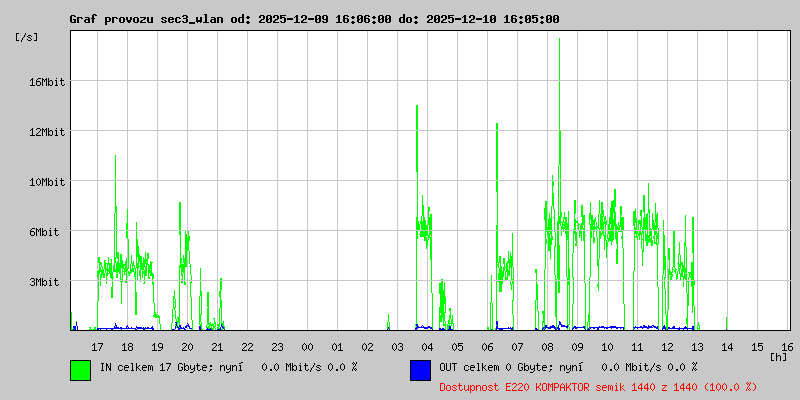
Task: Click hour label '20' on time axis
Action: point(187,347)
